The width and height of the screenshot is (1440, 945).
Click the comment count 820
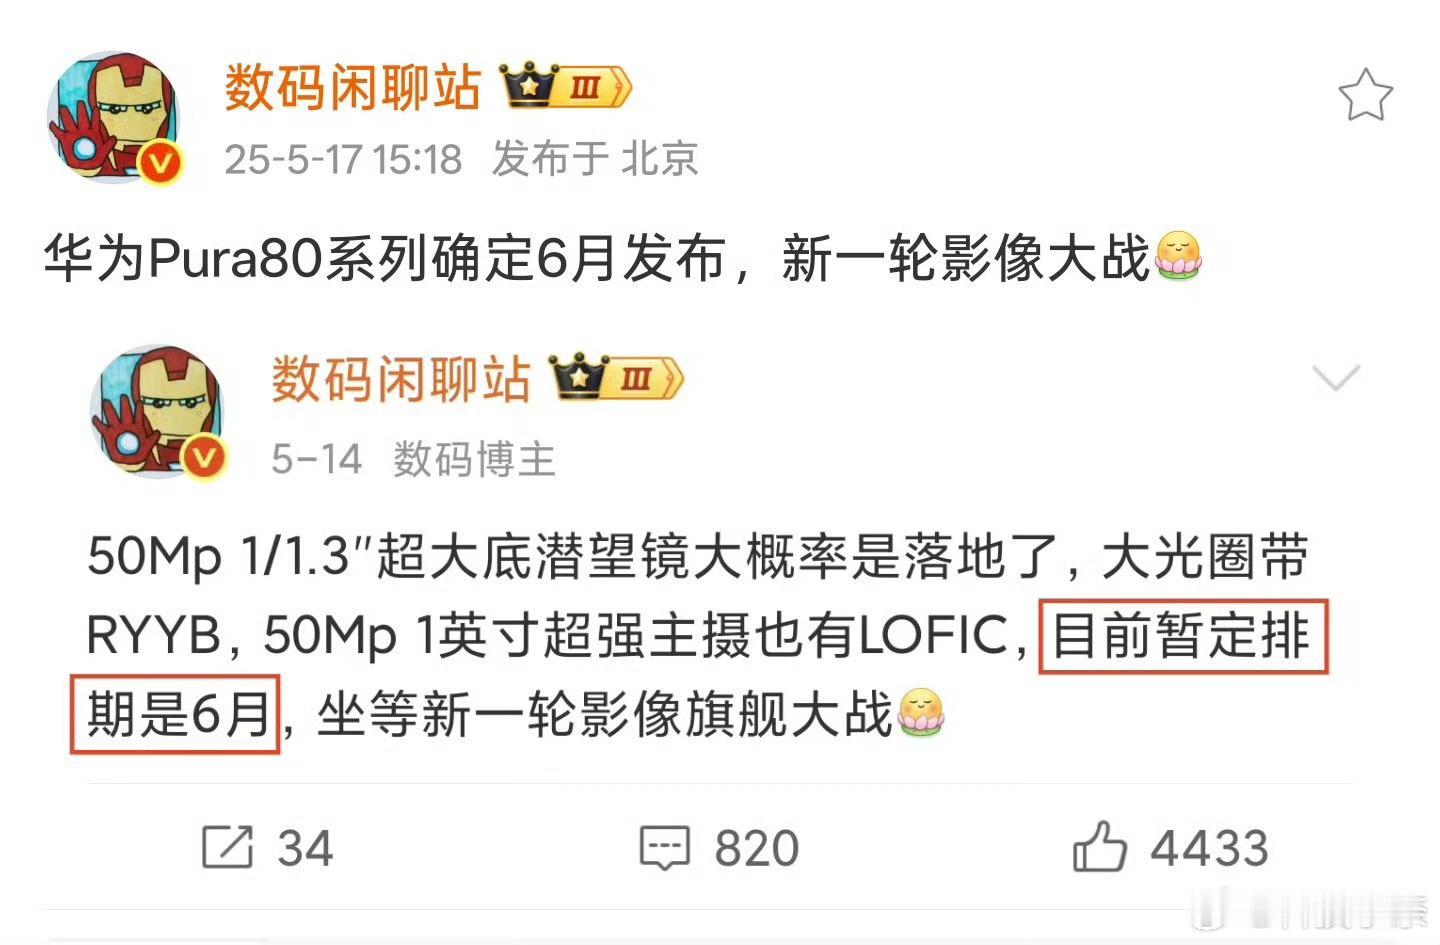click(756, 848)
